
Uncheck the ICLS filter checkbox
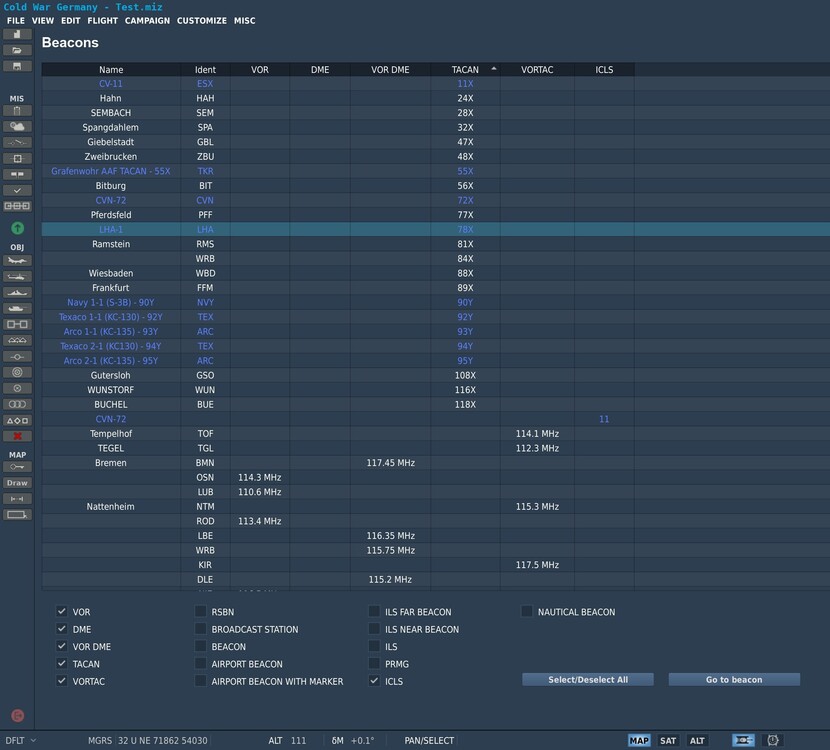click(x=374, y=681)
